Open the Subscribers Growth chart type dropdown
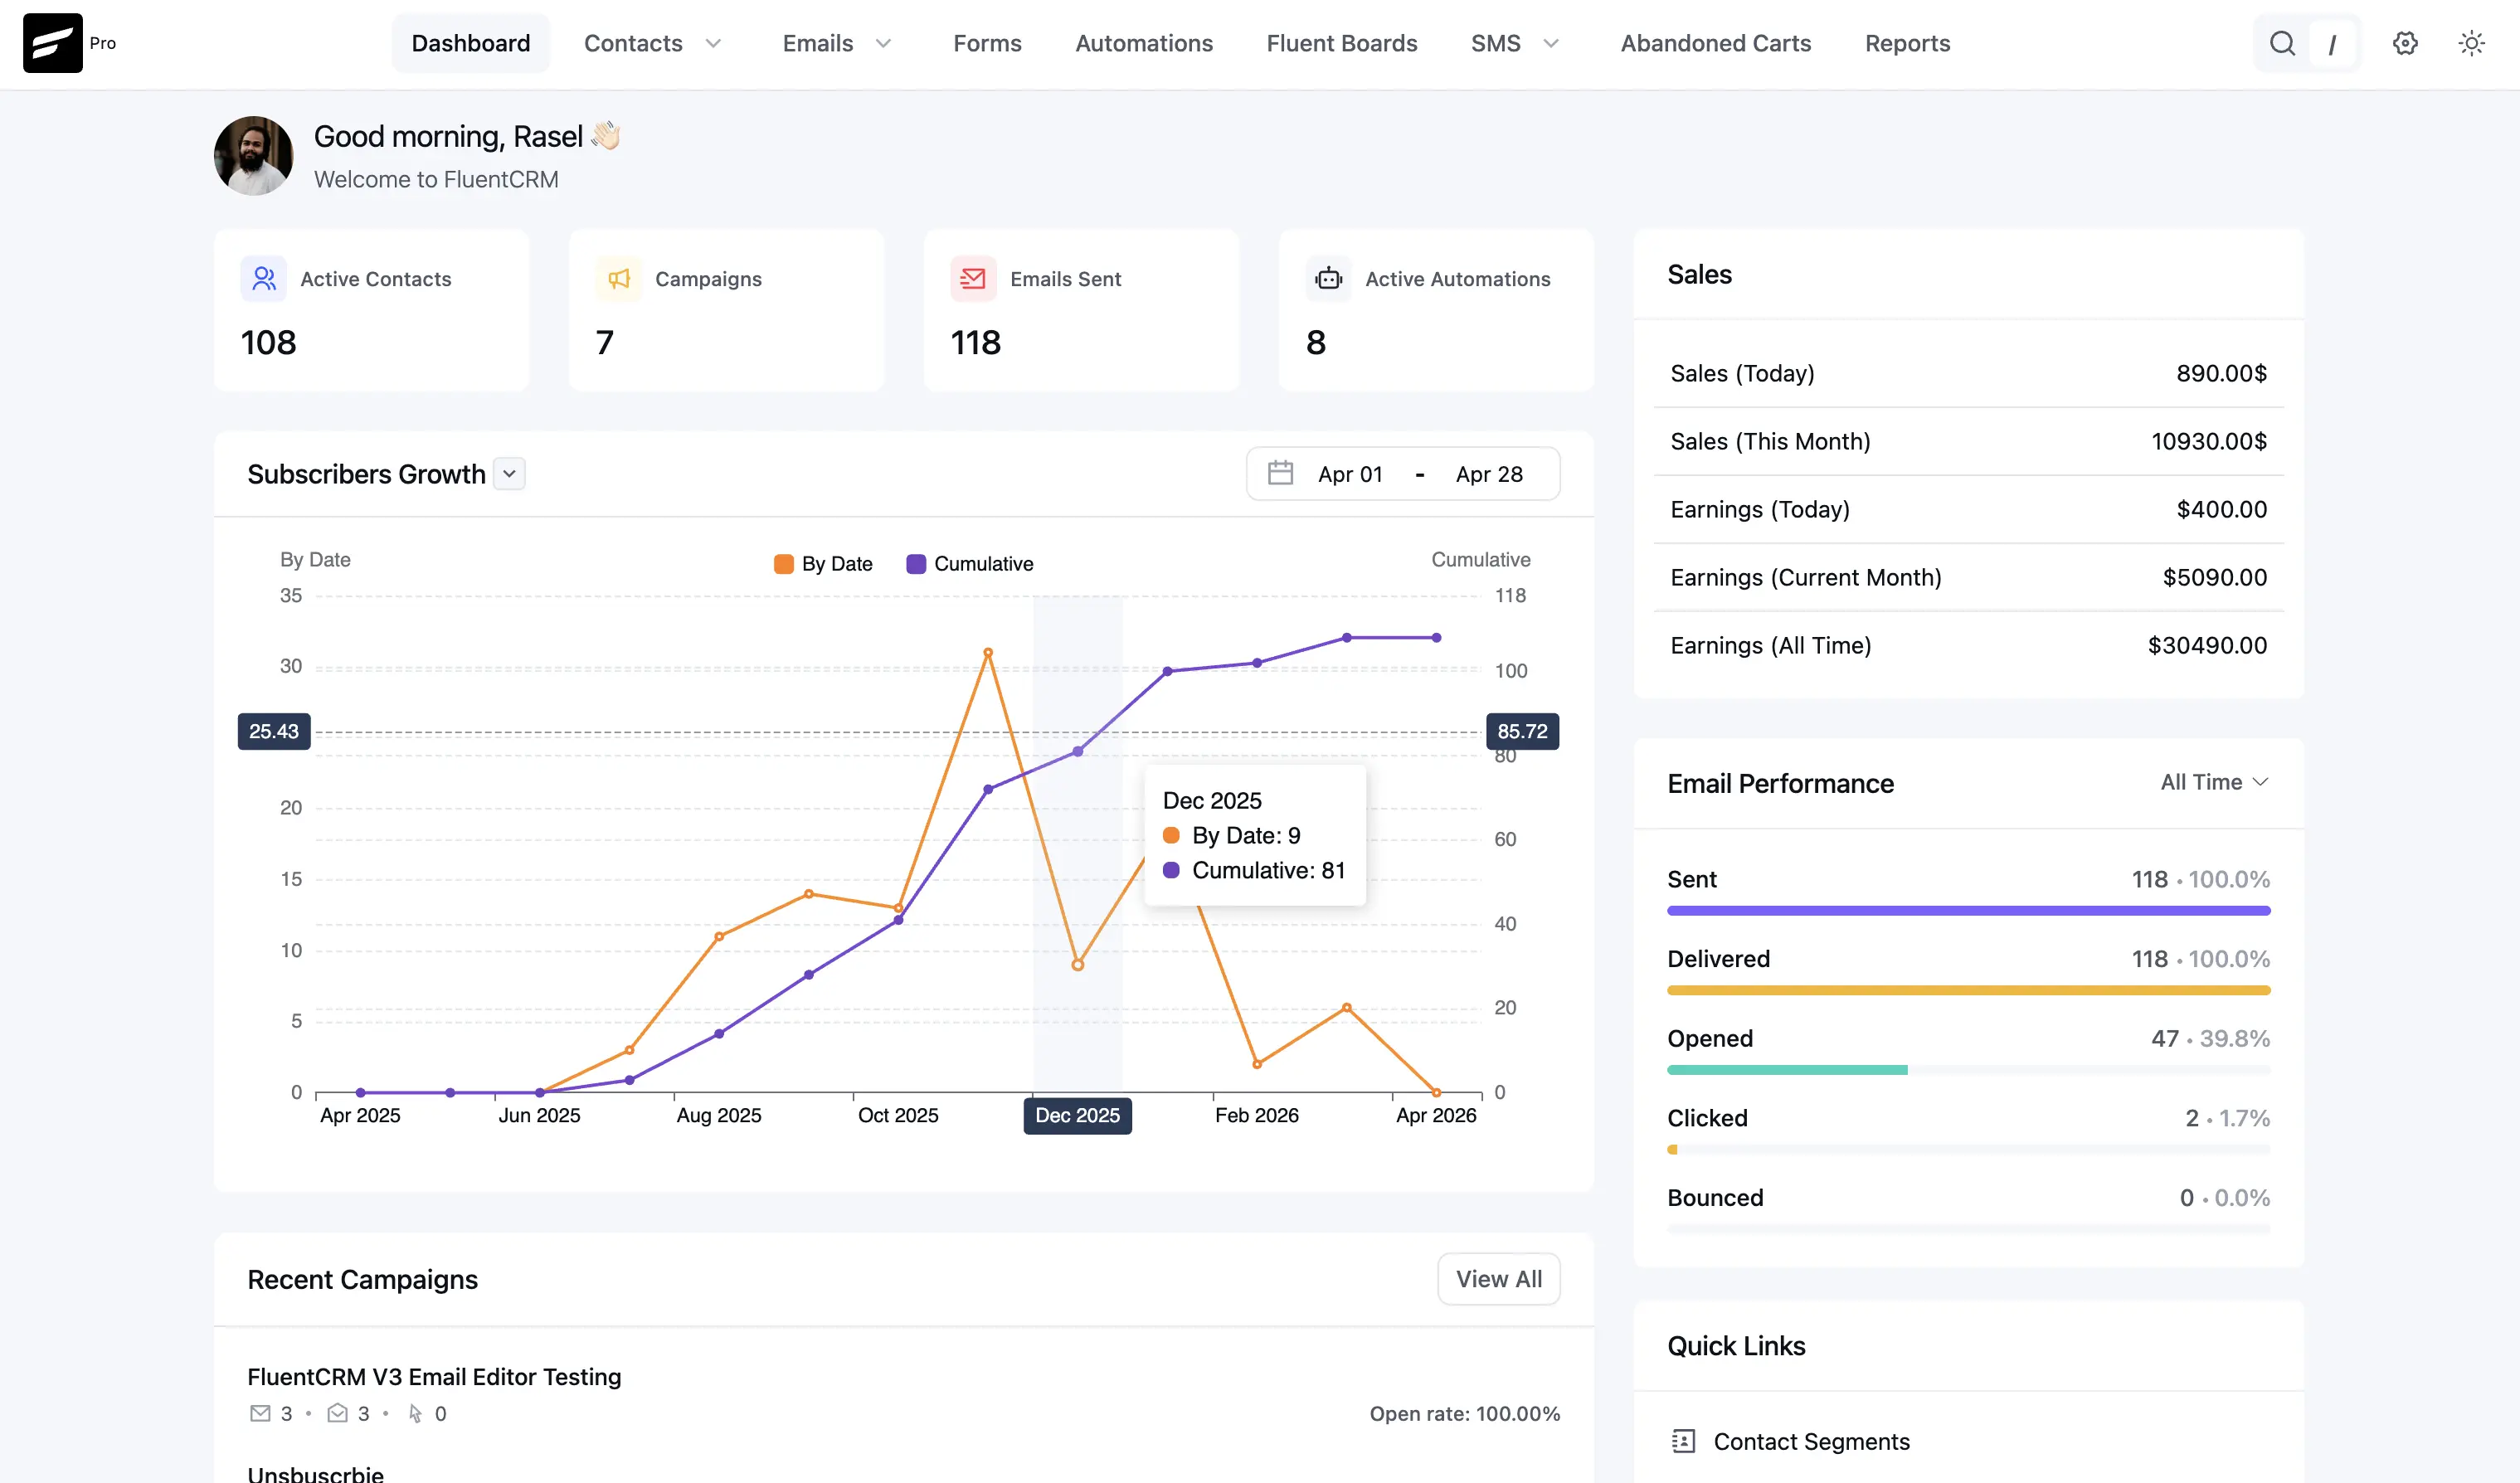The width and height of the screenshot is (2520, 1483). (509, 473)
